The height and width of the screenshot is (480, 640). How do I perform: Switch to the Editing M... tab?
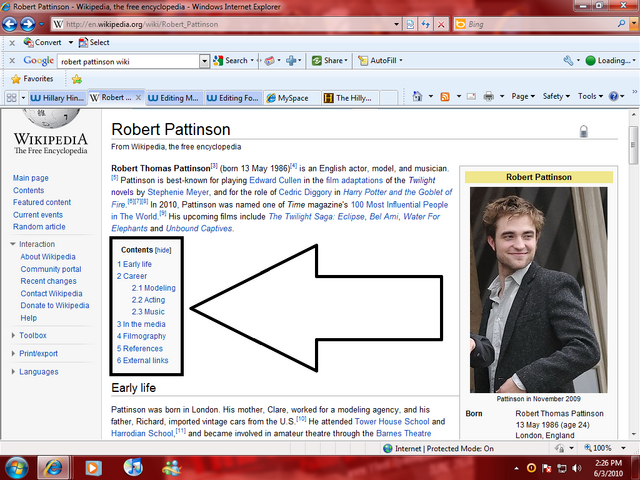174,98
